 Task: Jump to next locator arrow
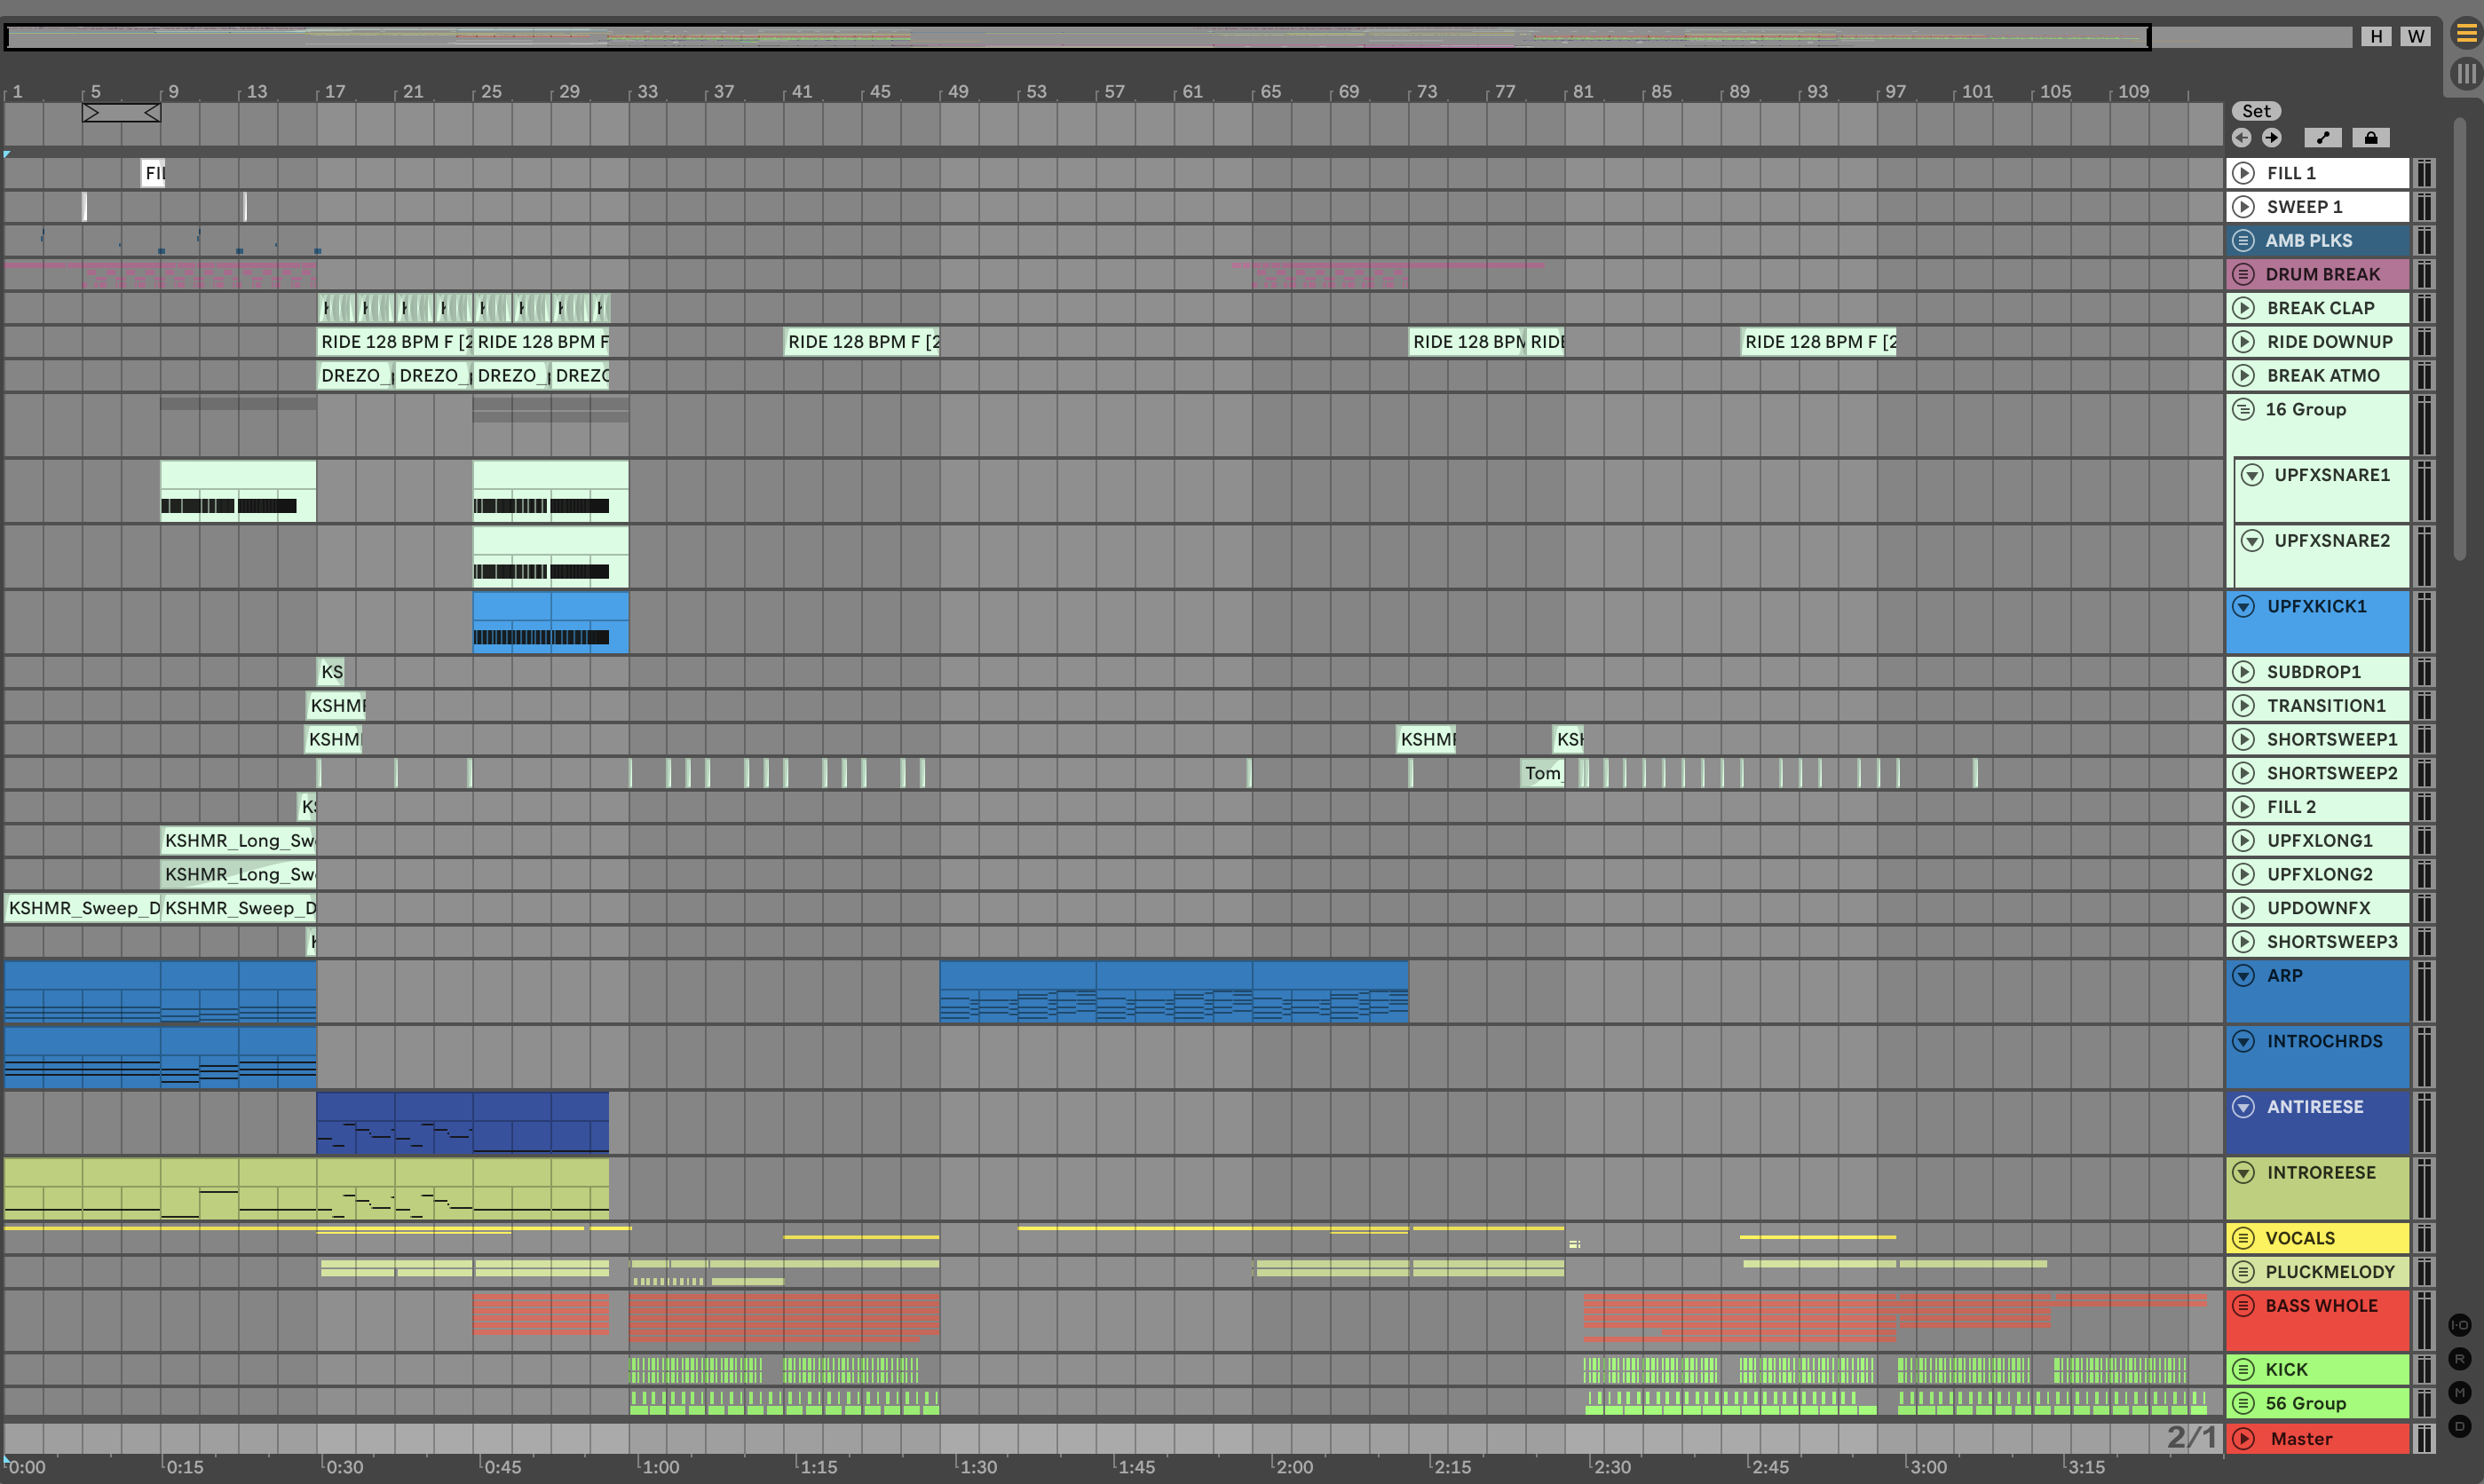point(2272,138)
